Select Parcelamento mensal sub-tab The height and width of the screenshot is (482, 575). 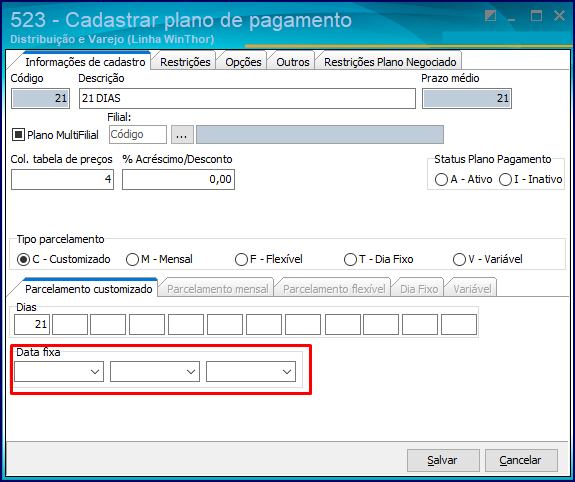coord(218,289)
